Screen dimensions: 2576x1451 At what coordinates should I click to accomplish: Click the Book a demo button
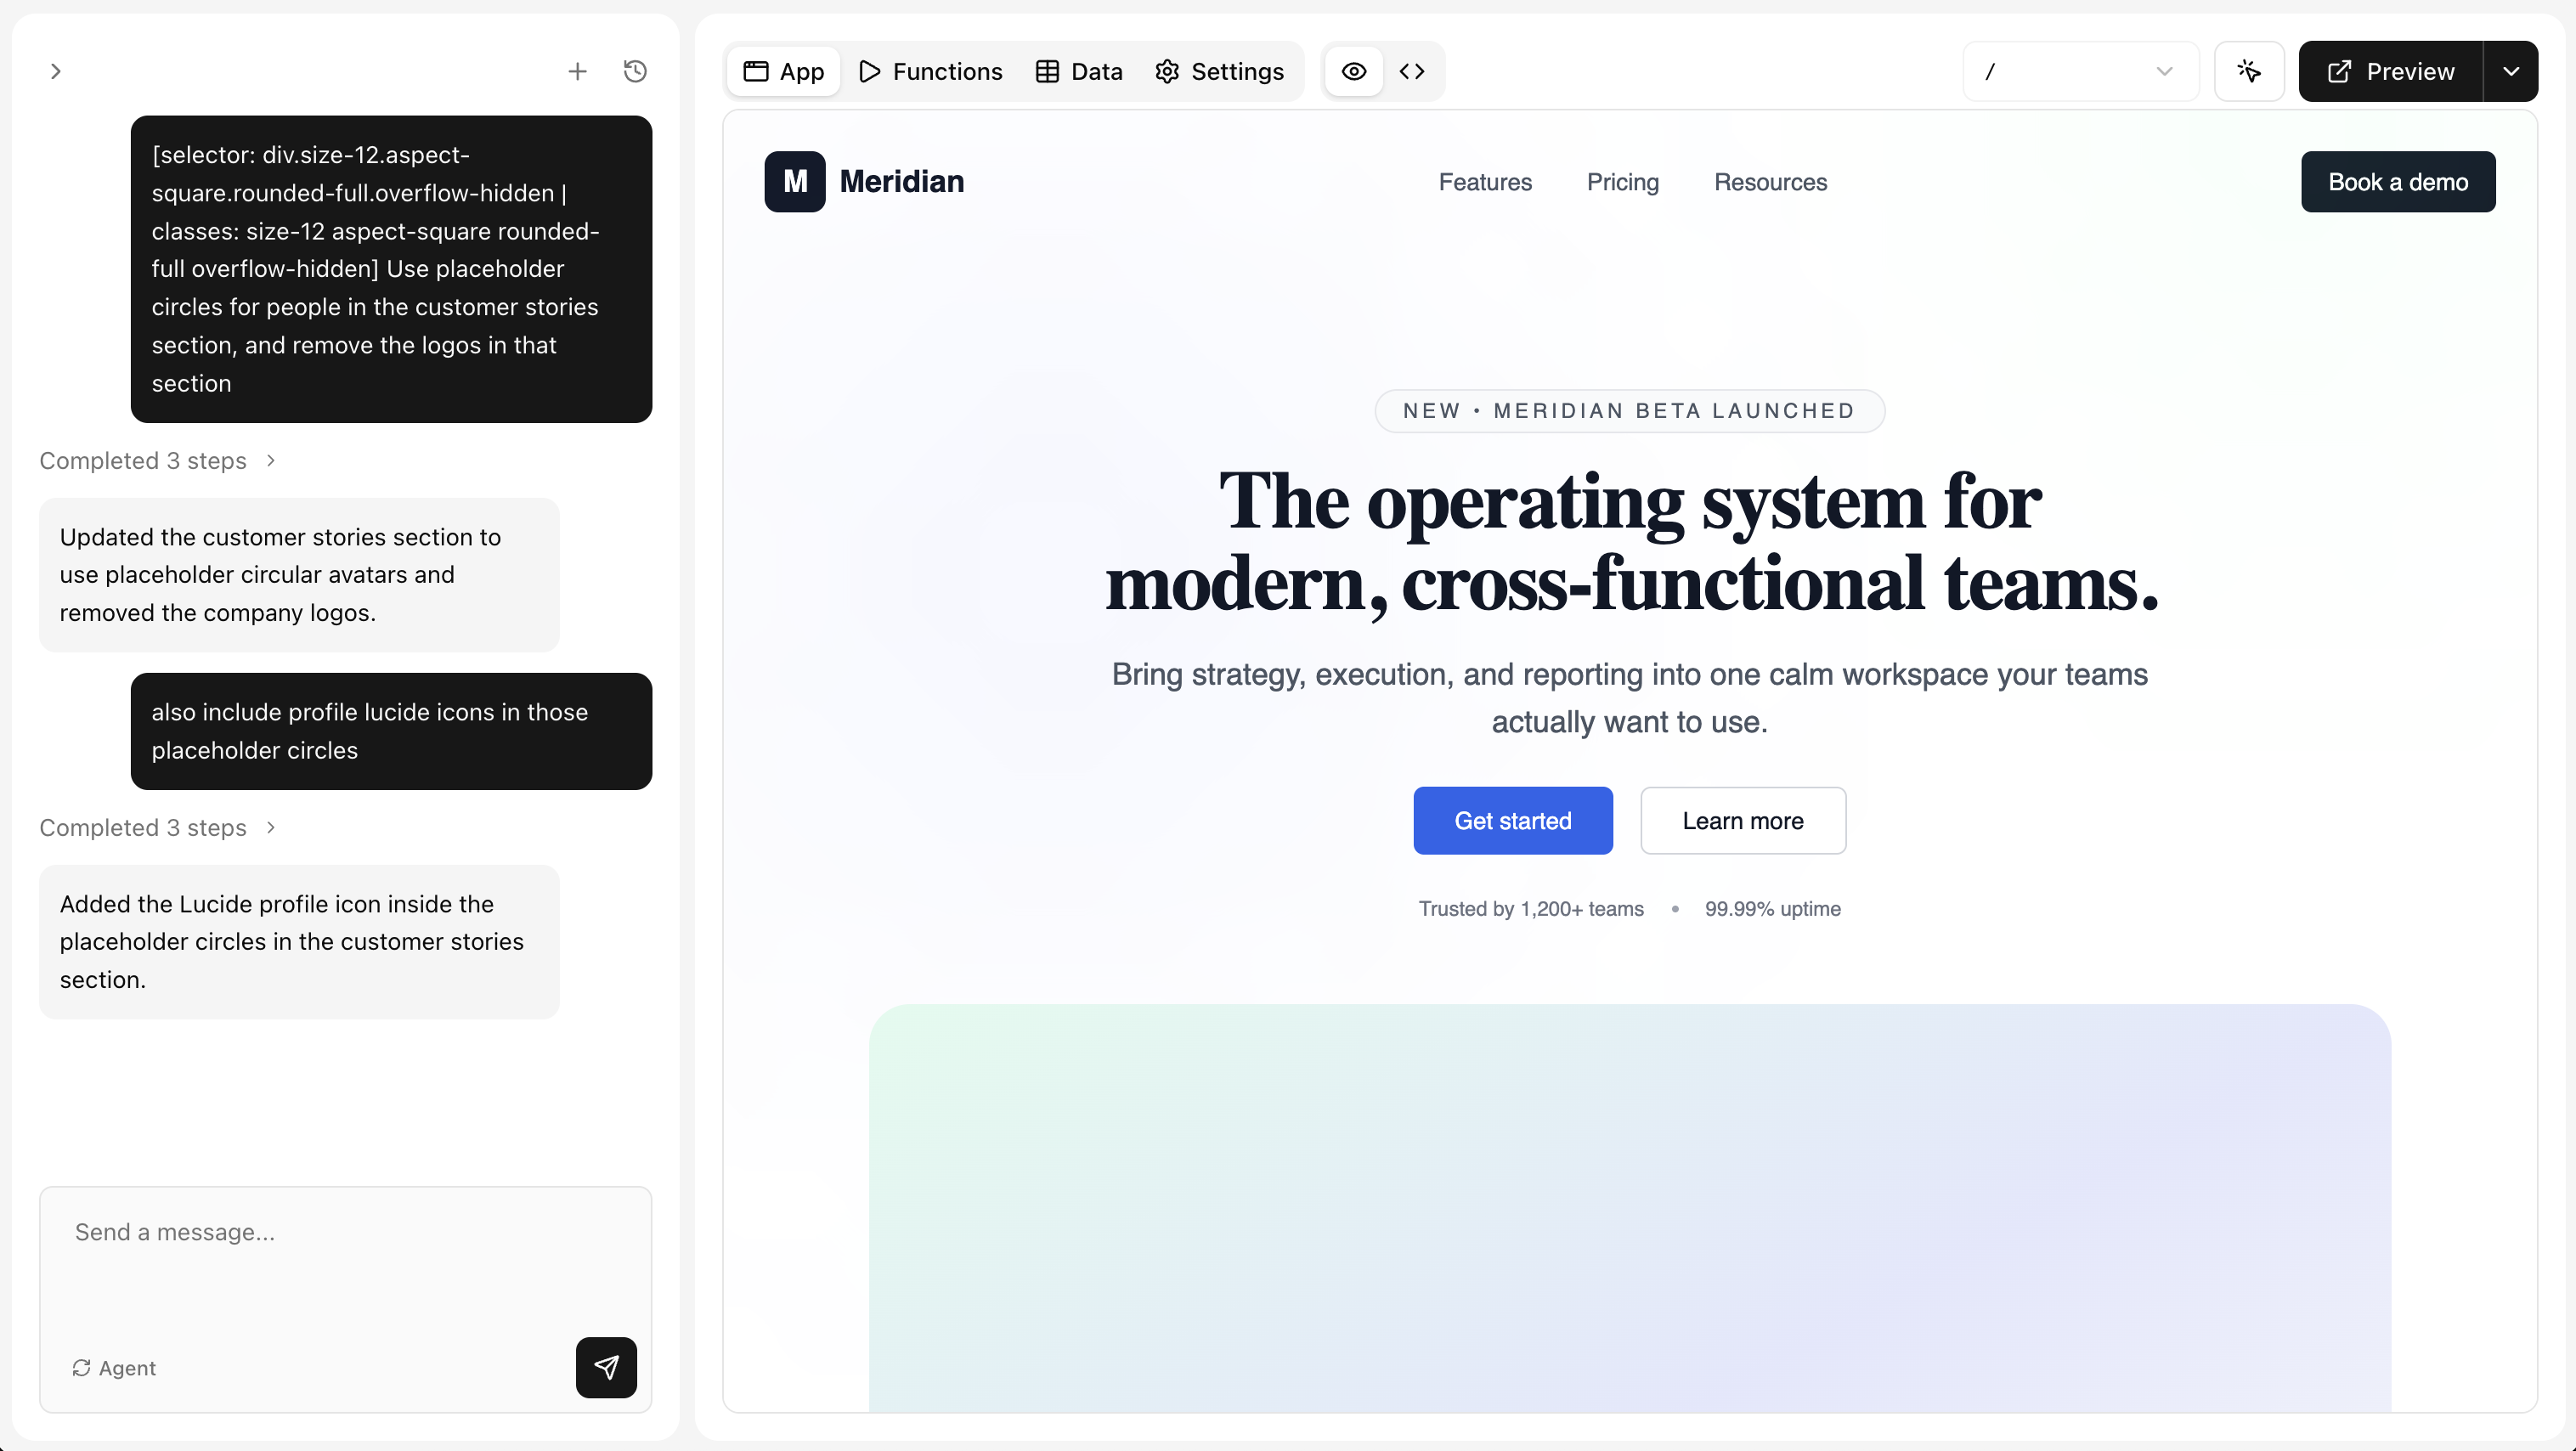[x=2397, y=182]
